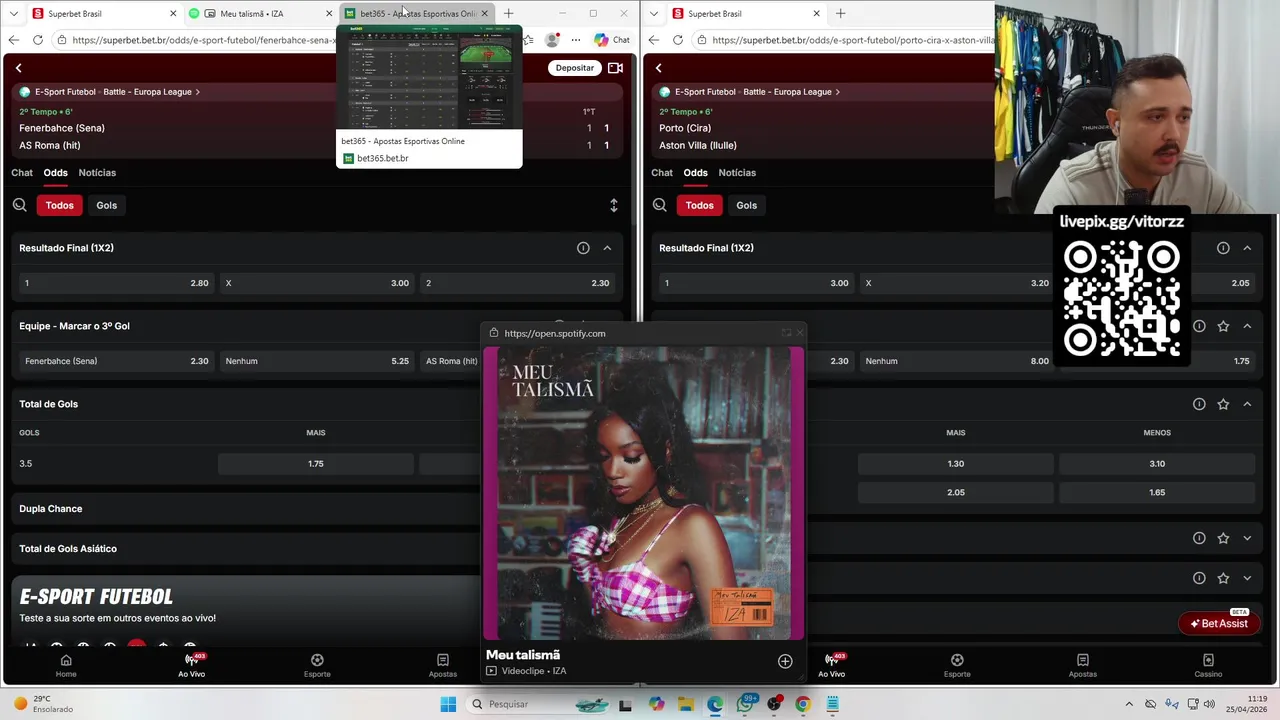This screenshot has height=720, width=1280.
Task: Open Apostas in left window bottom bar
Action: click(x=442, y=666)
